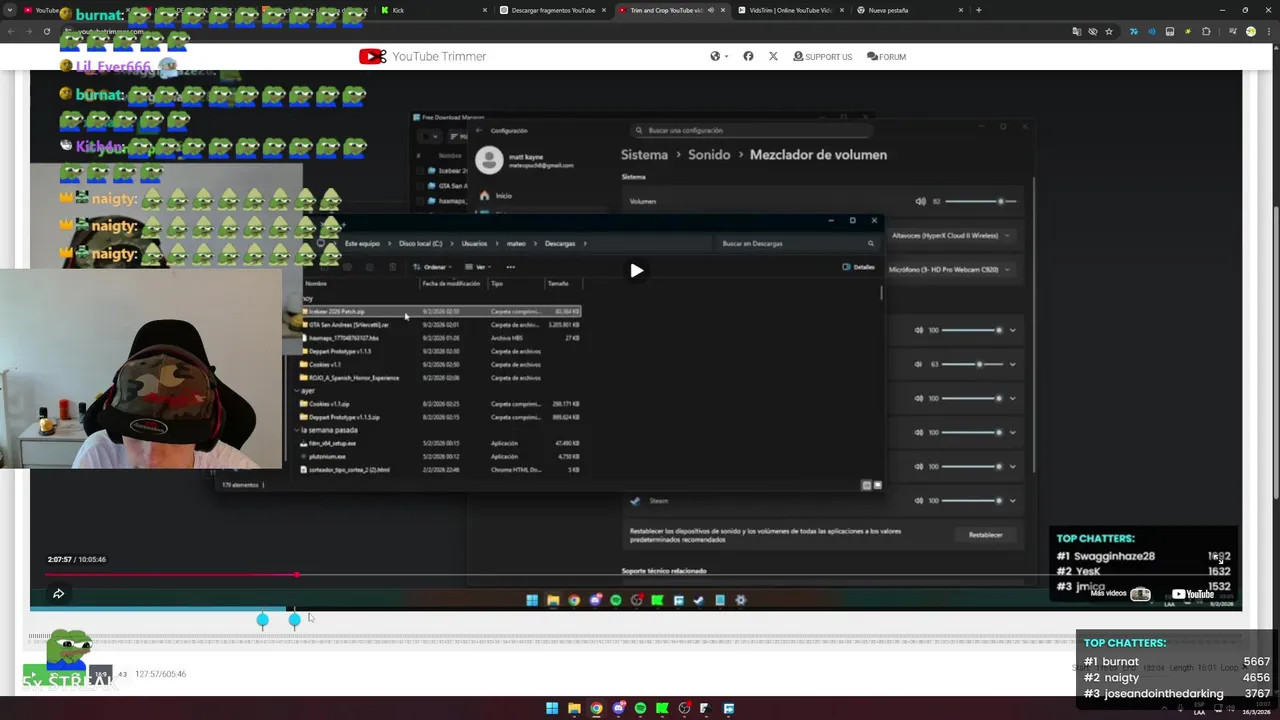Play the embedded YouTube video
1280x720 pixels.
click(636, 270)
